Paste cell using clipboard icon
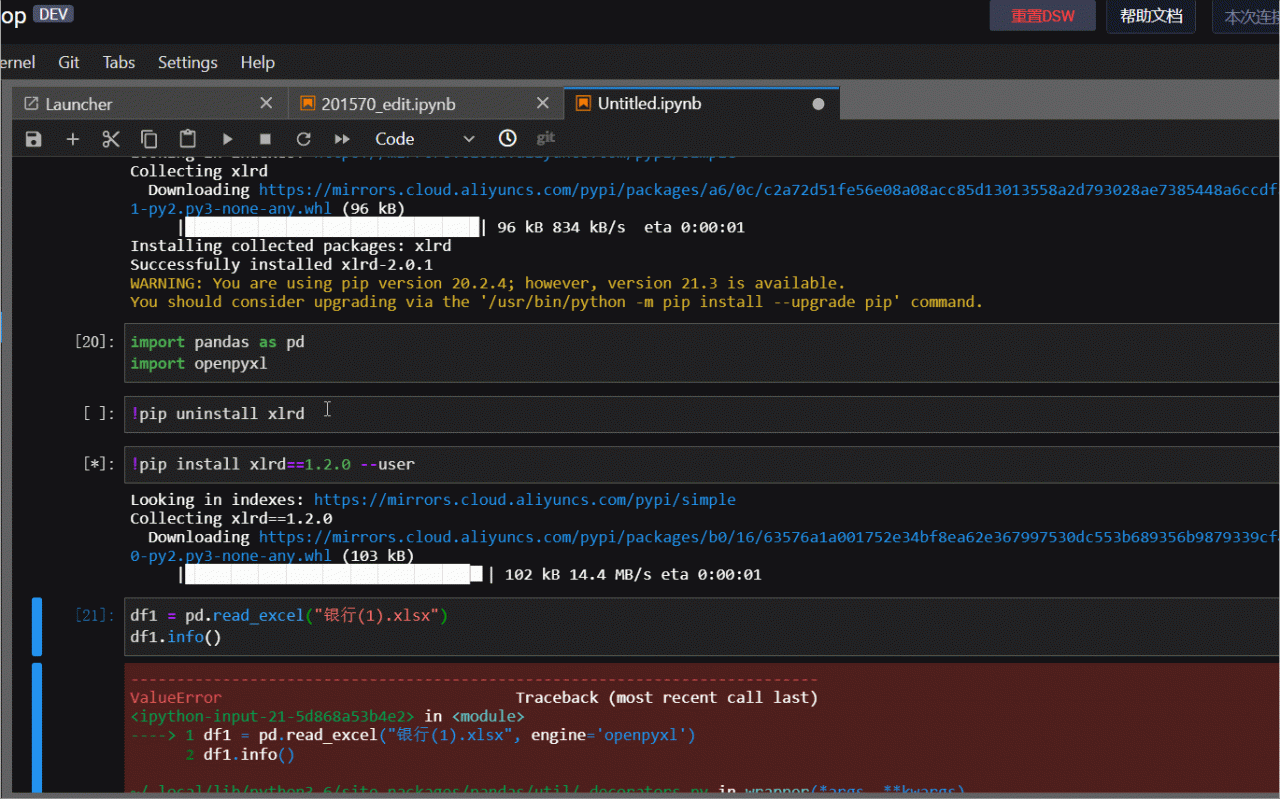Image resolution: width=1280 pixels, height=799 pixels. (x=188, y=139)
